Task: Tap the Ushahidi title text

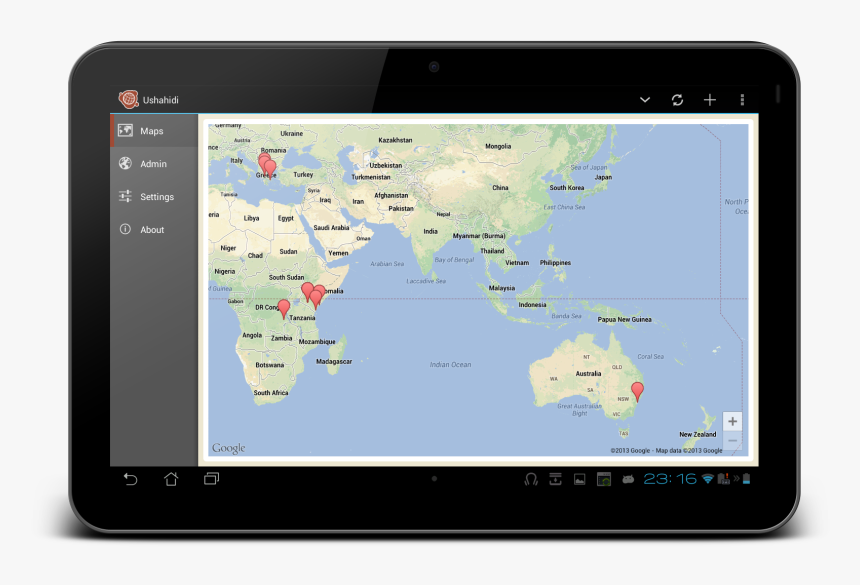Action: click(x=161, y=100)
